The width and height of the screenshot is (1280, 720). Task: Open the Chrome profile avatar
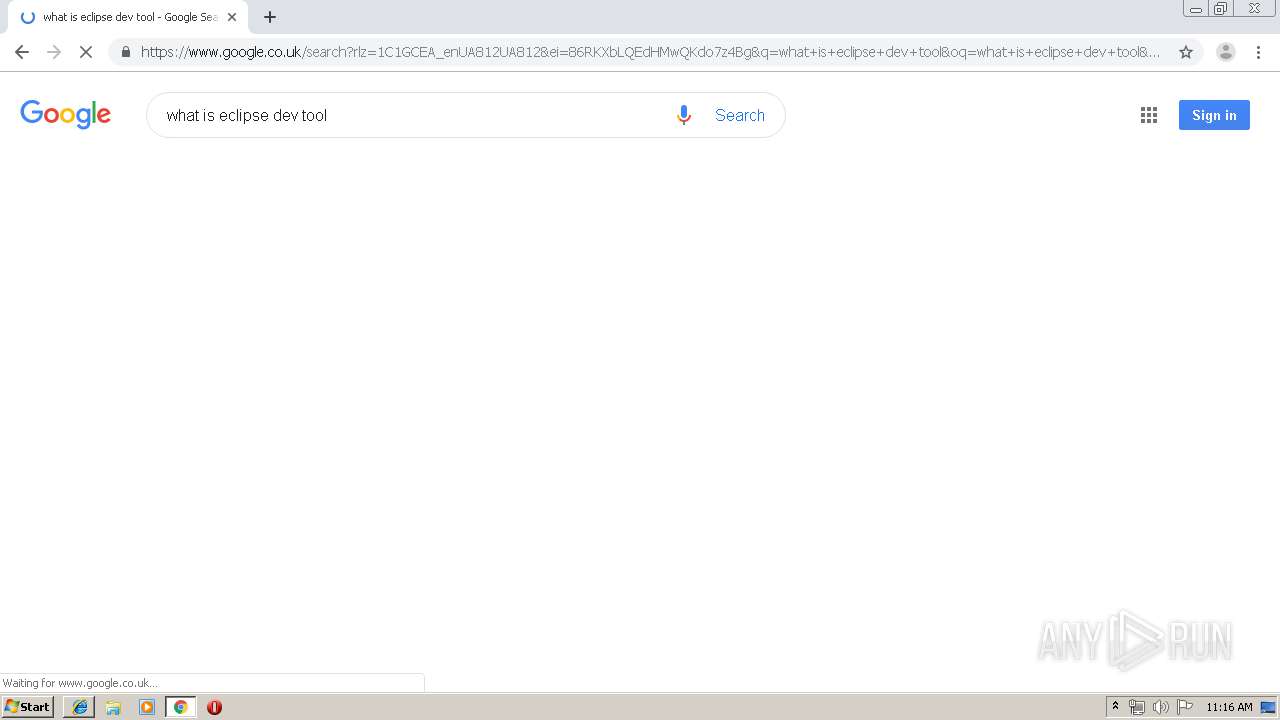pyautogui.click(x=1225, y=52)
